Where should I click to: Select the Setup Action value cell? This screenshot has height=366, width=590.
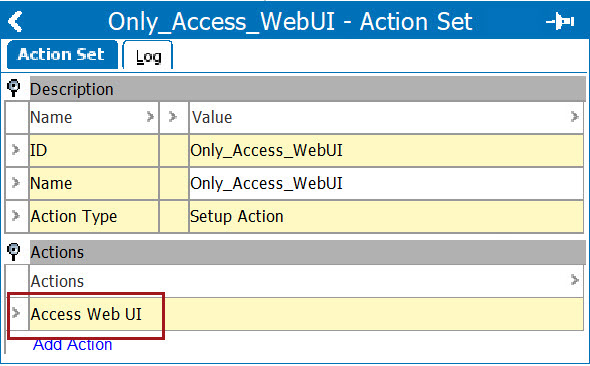pos(386,216)
